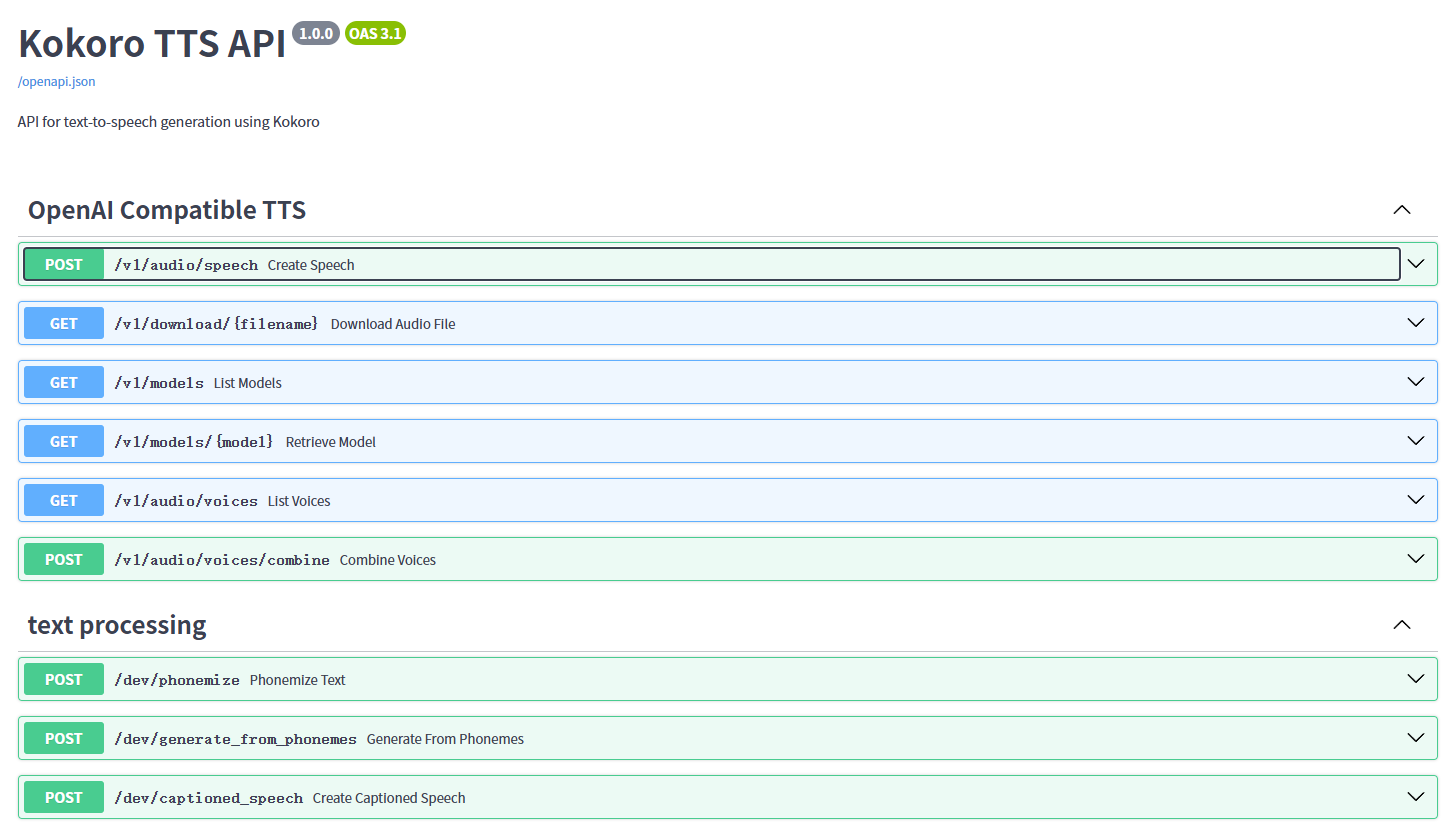Click the API description text about Kokoro
Image resolution: width=1446 pixels, height=832 pixels.
(x=169, y=122)
